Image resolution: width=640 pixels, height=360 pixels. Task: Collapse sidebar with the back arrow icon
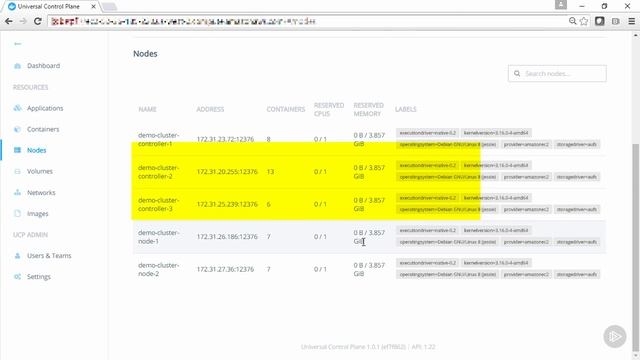pos(18,44)
